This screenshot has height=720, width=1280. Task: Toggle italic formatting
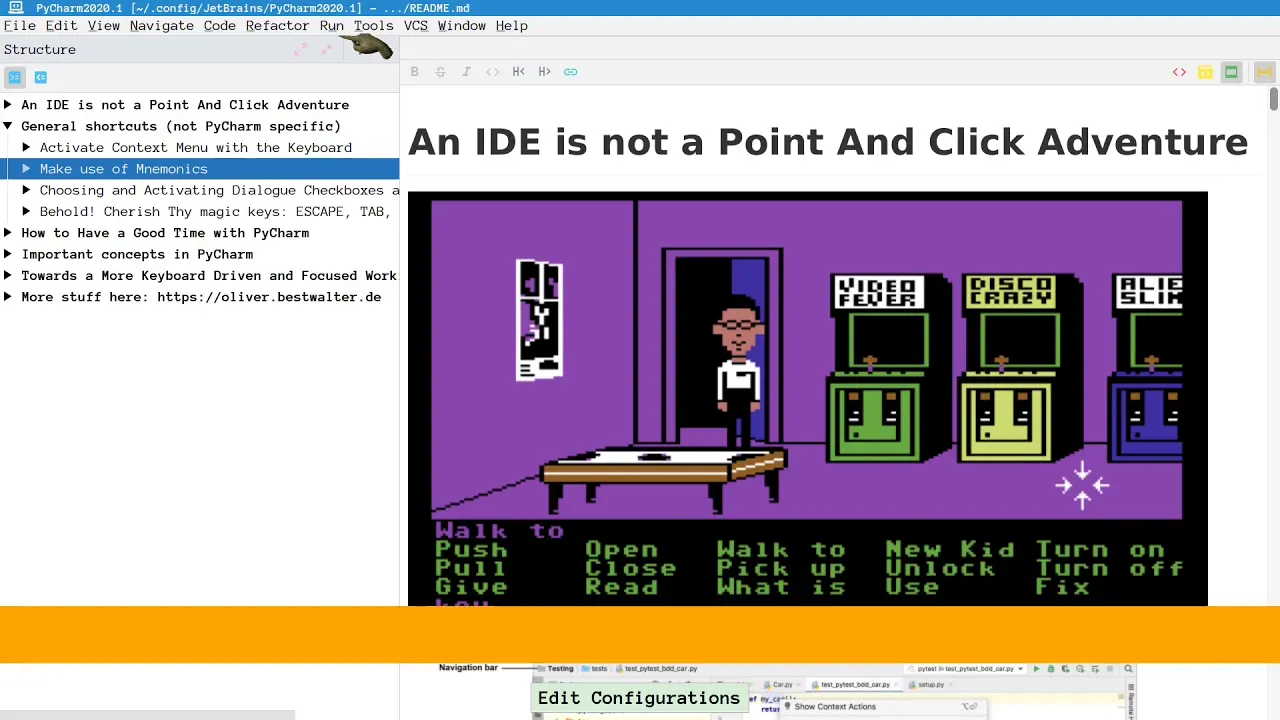tap(466, 72)
